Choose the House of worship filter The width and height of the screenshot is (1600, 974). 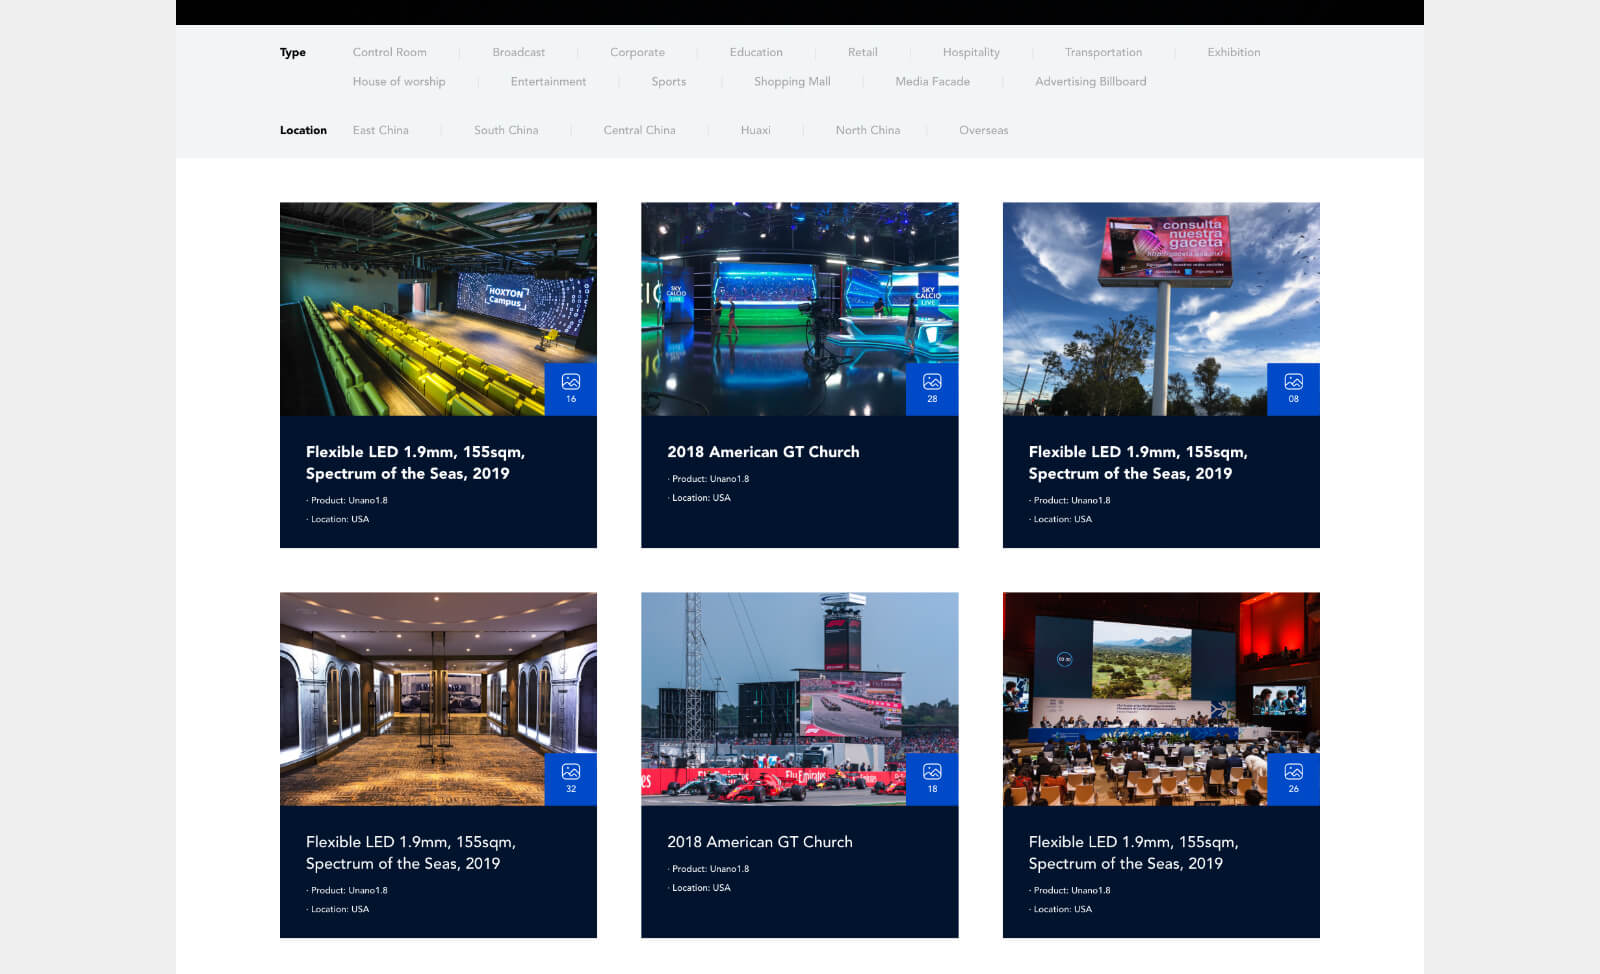398,82
